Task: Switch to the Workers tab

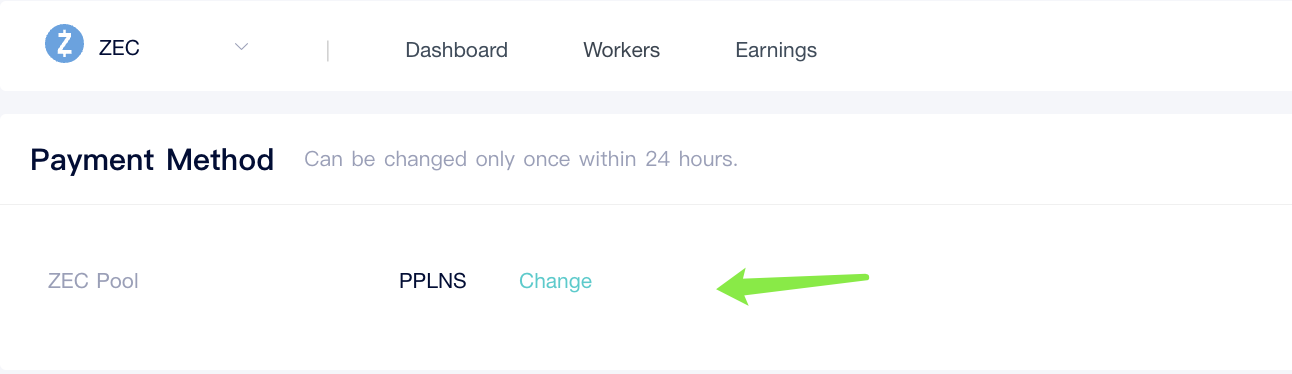Action: point(621,50)
